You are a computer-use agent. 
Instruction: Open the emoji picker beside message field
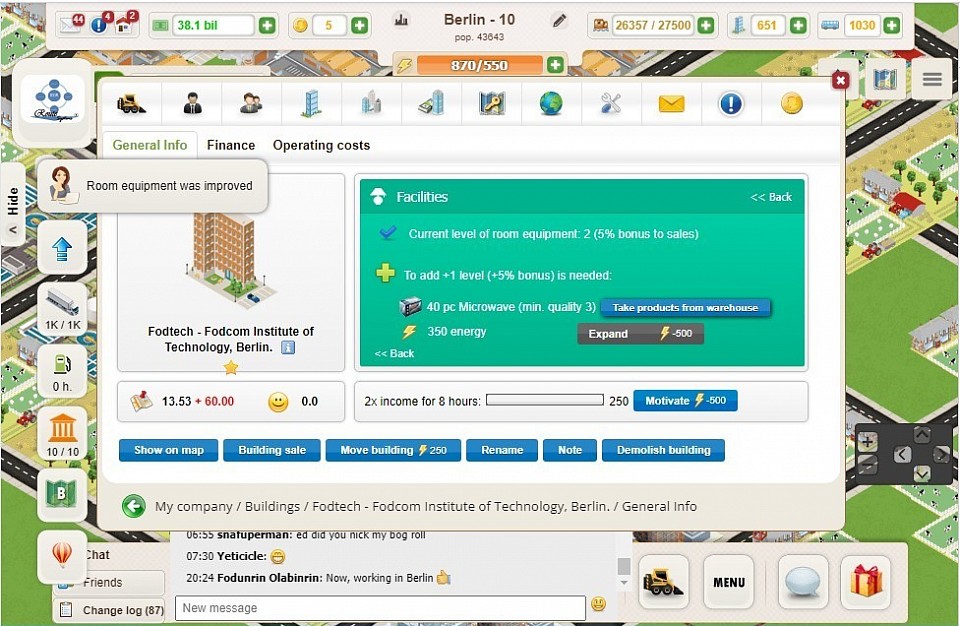[x=598, y=604]
